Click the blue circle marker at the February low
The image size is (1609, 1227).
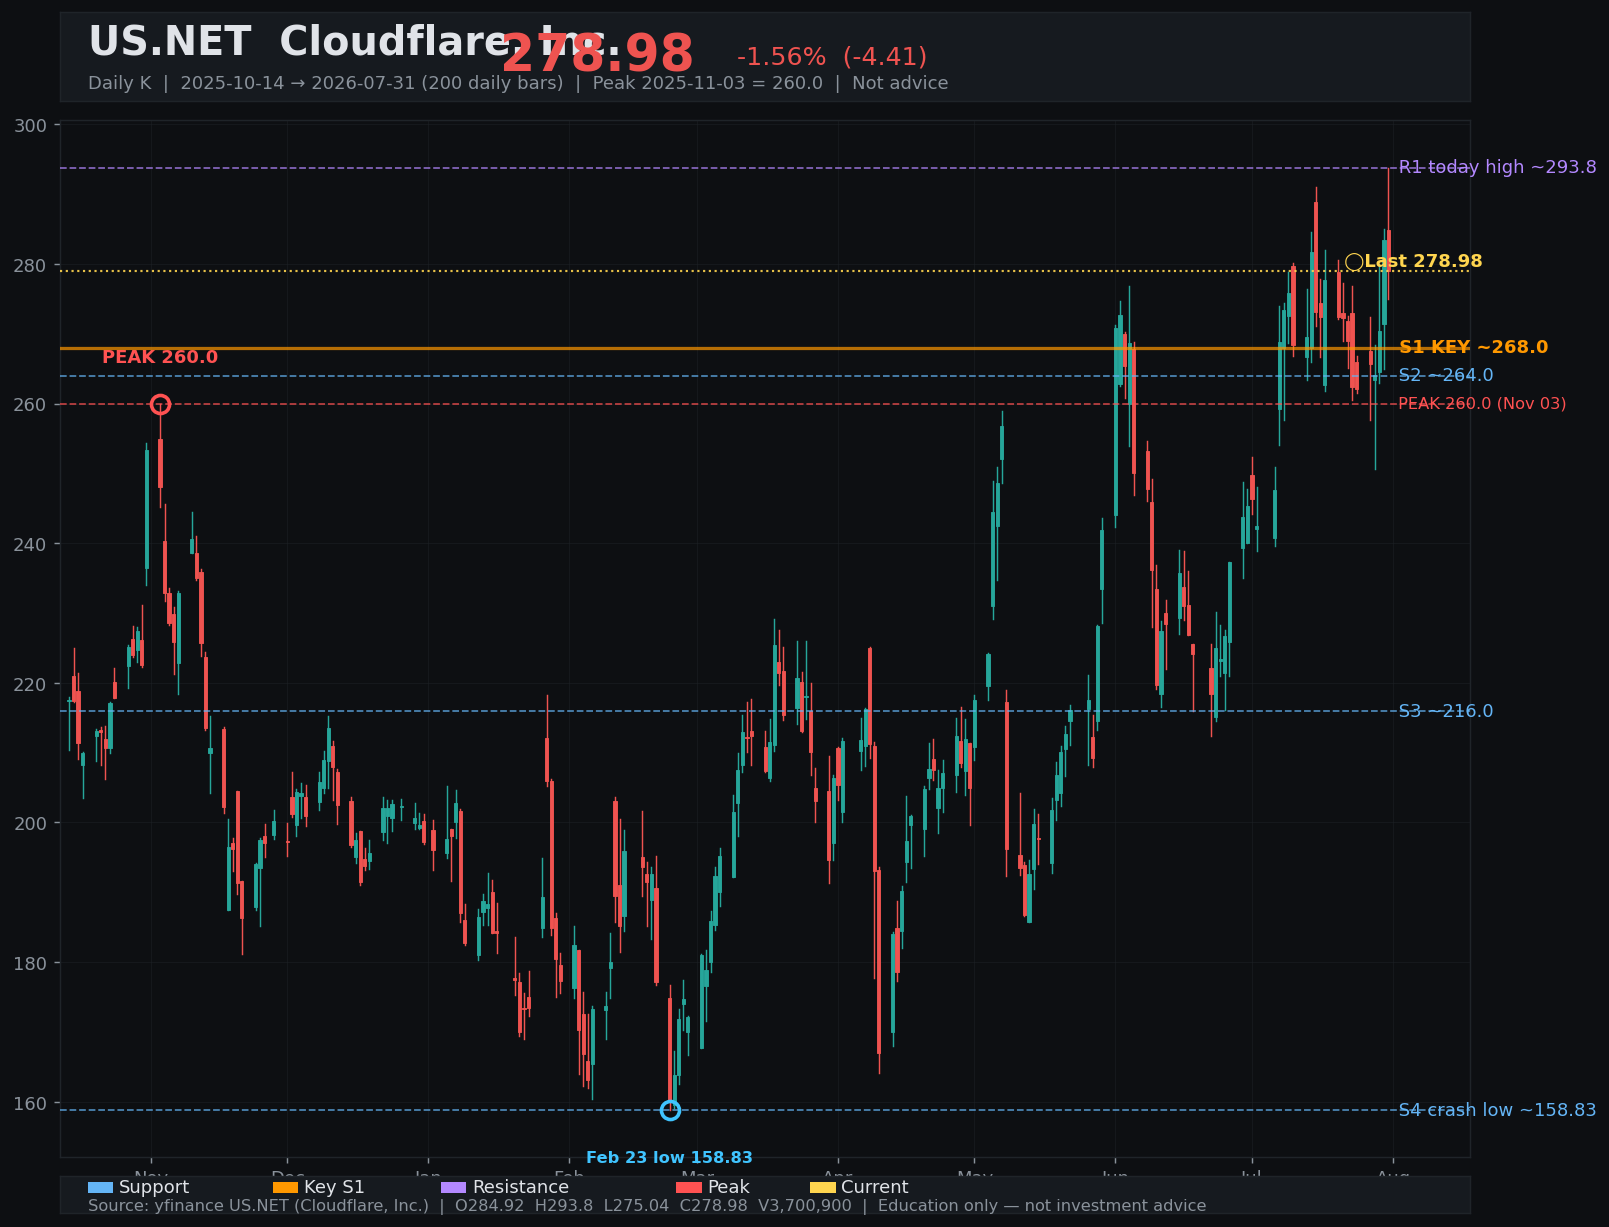(670, 1110)
